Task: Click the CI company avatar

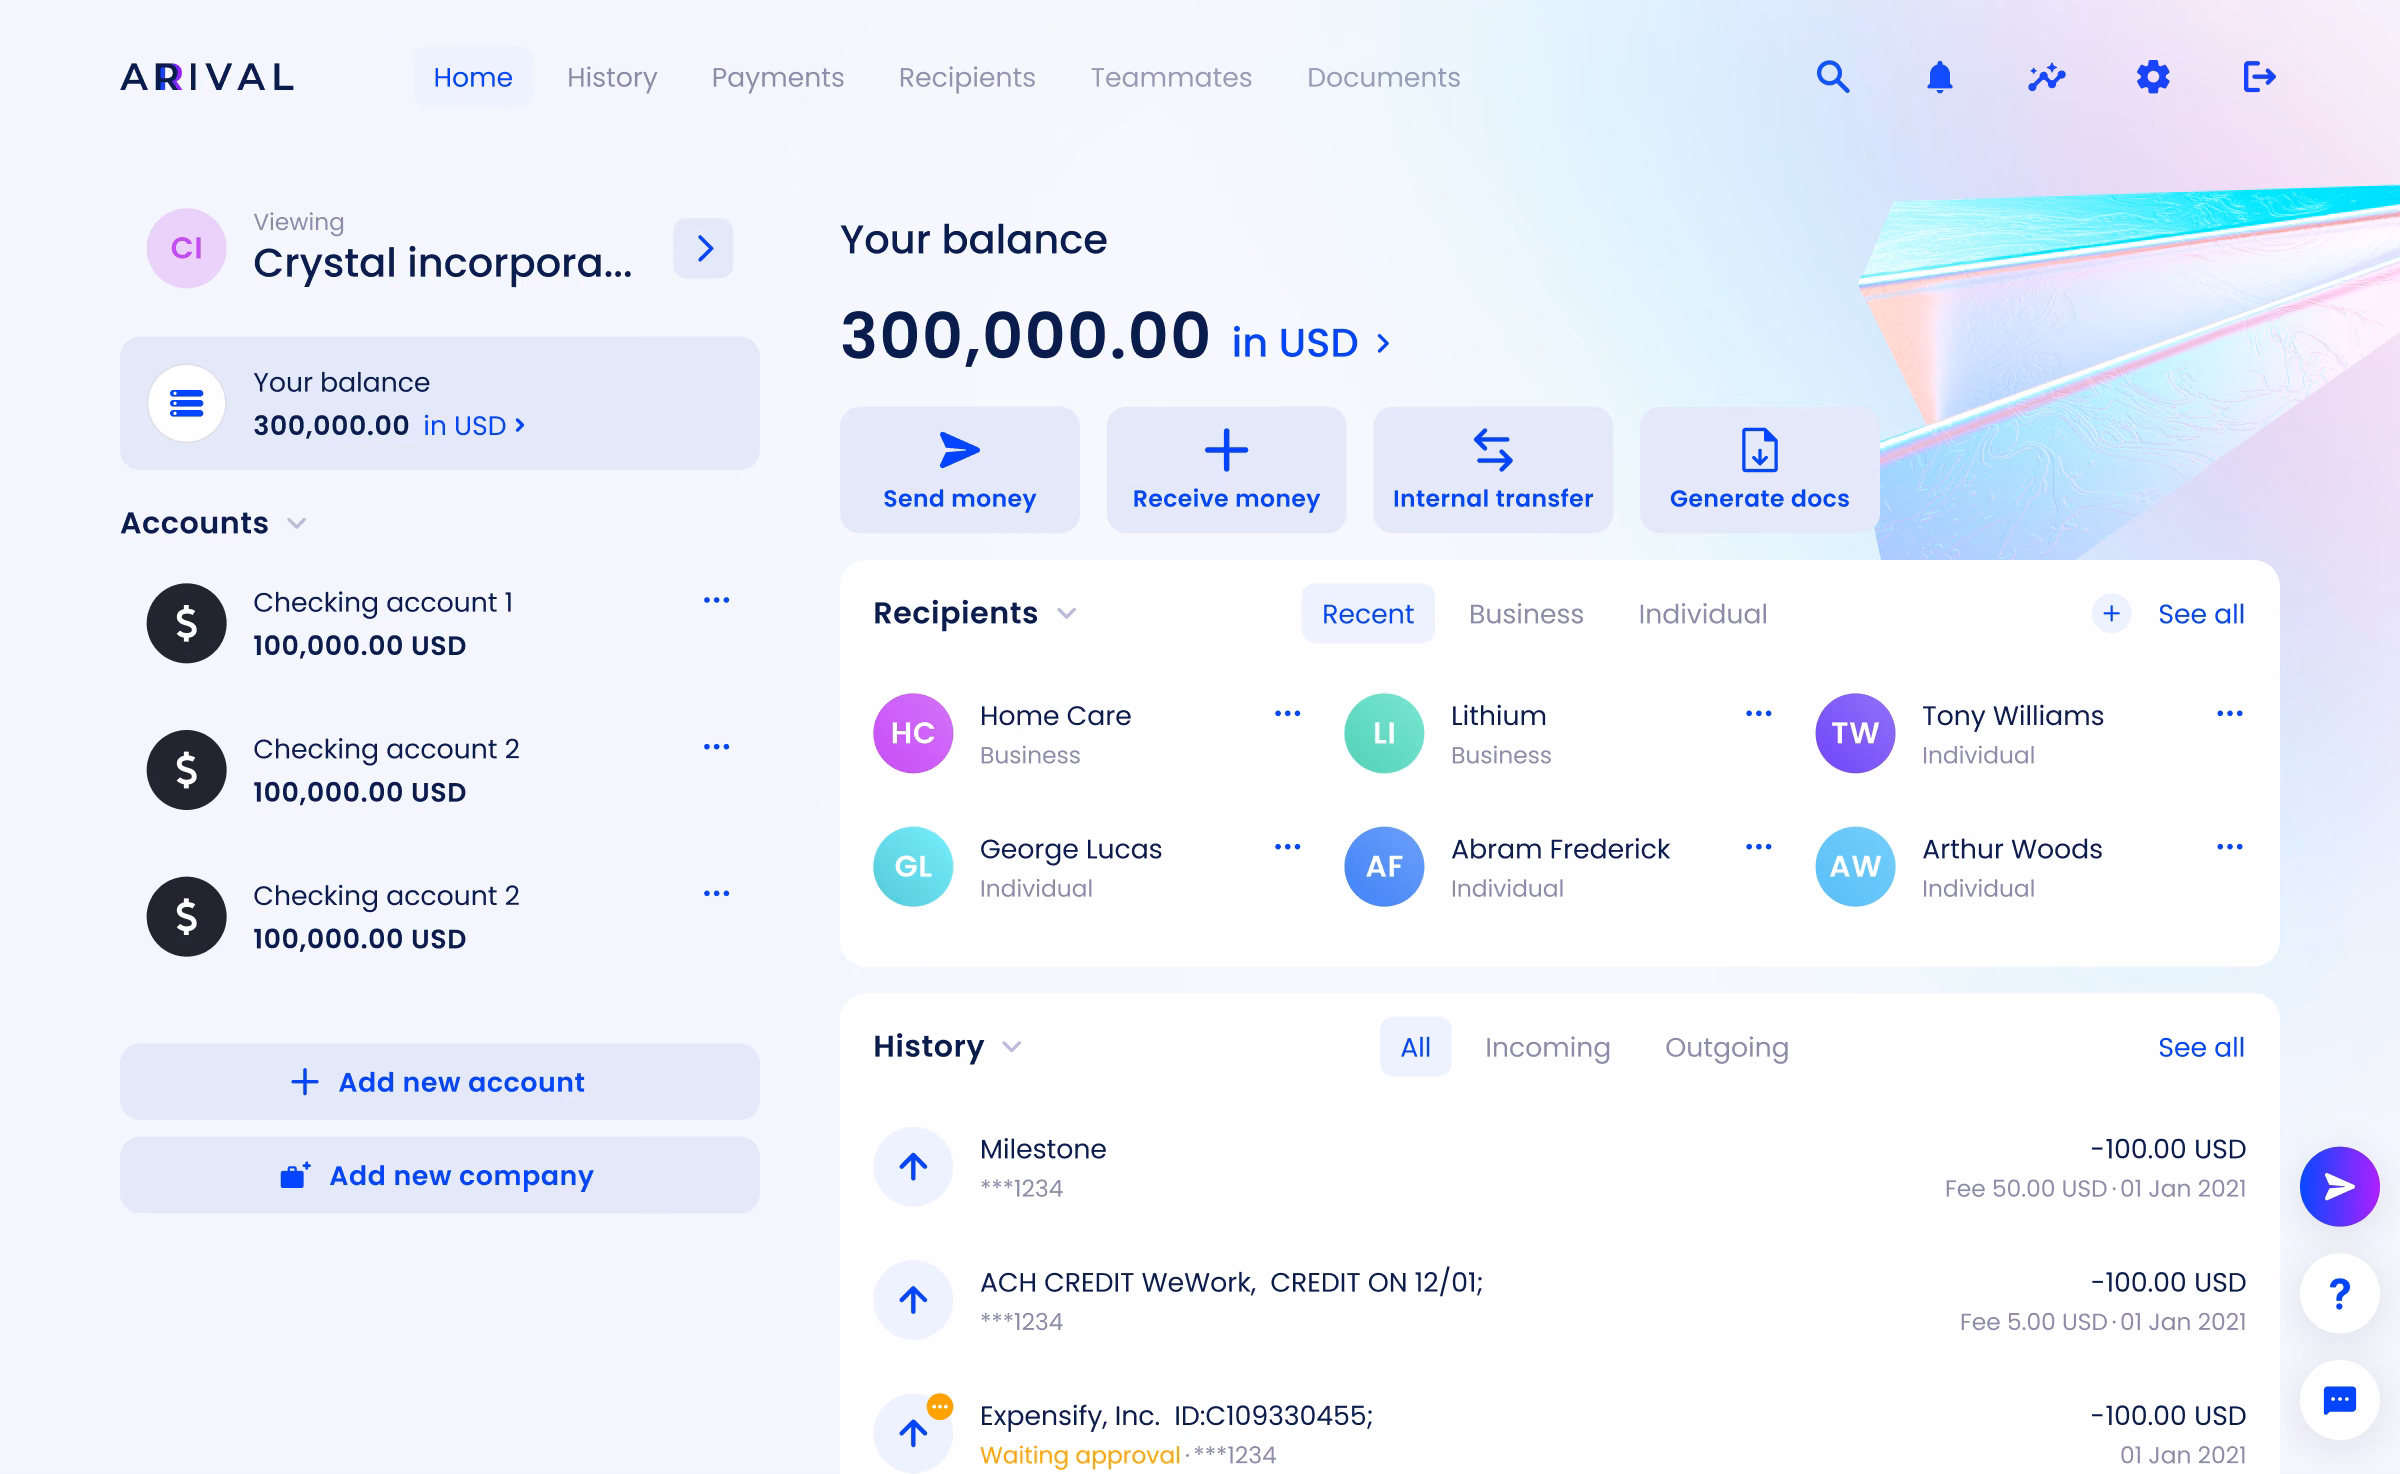Action: pyautogui.click(x=186, y=248)
